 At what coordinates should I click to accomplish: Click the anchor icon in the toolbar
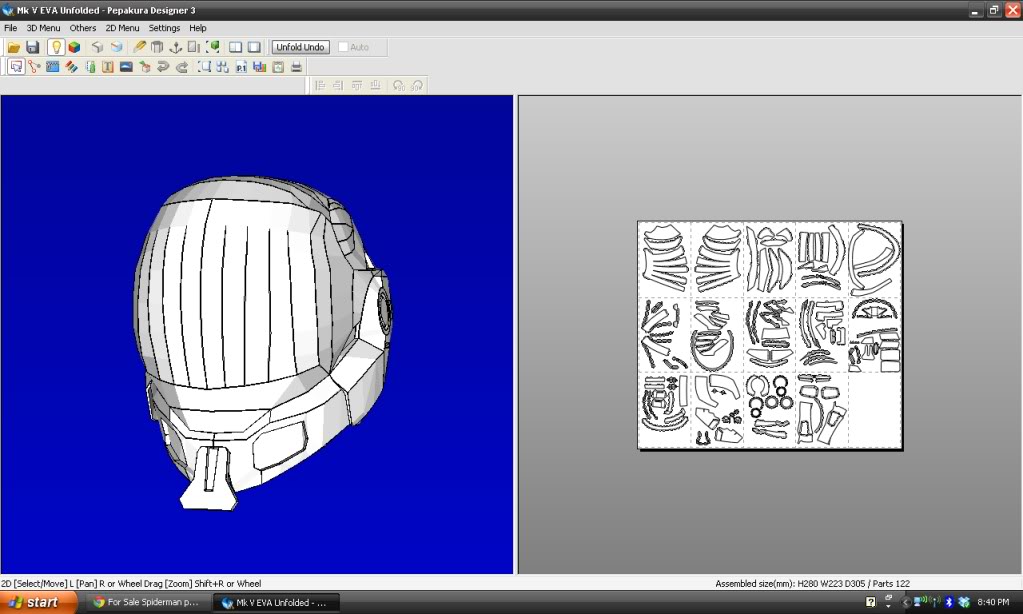(175, 47)
